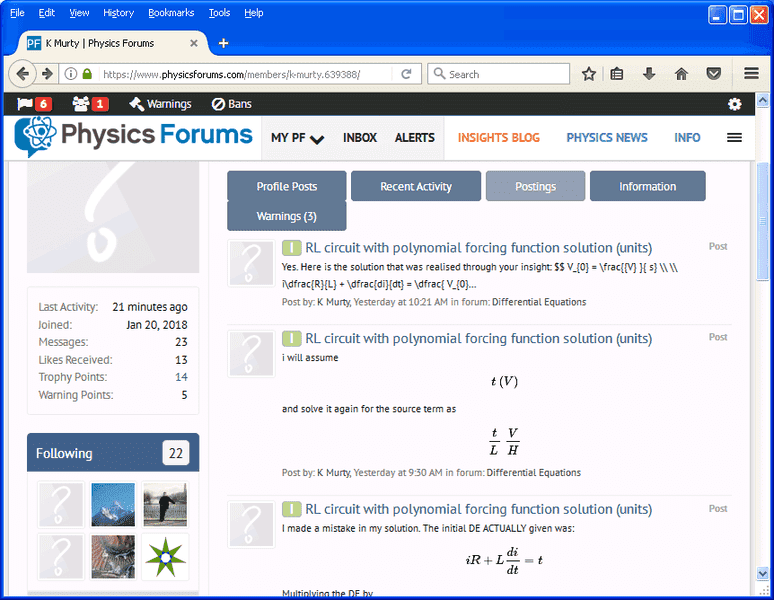Click the mountain avatar in Following list
The height and width of the screenshot is (600, 774).
(x=112, y=505)
